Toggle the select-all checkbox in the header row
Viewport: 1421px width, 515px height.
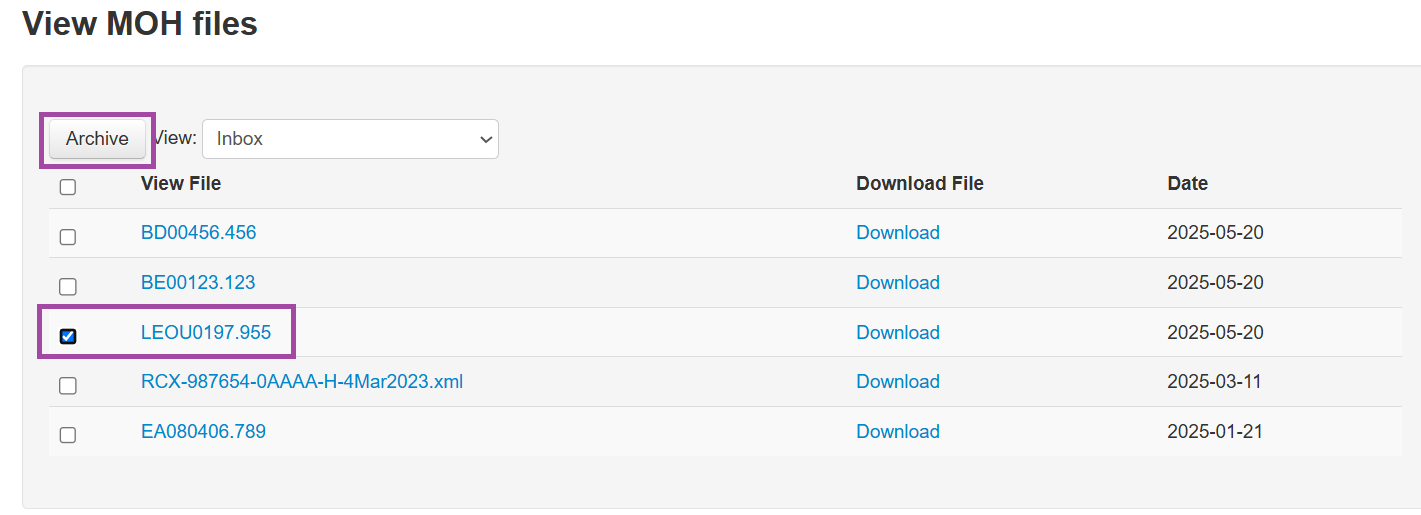(x=68, y=187)
